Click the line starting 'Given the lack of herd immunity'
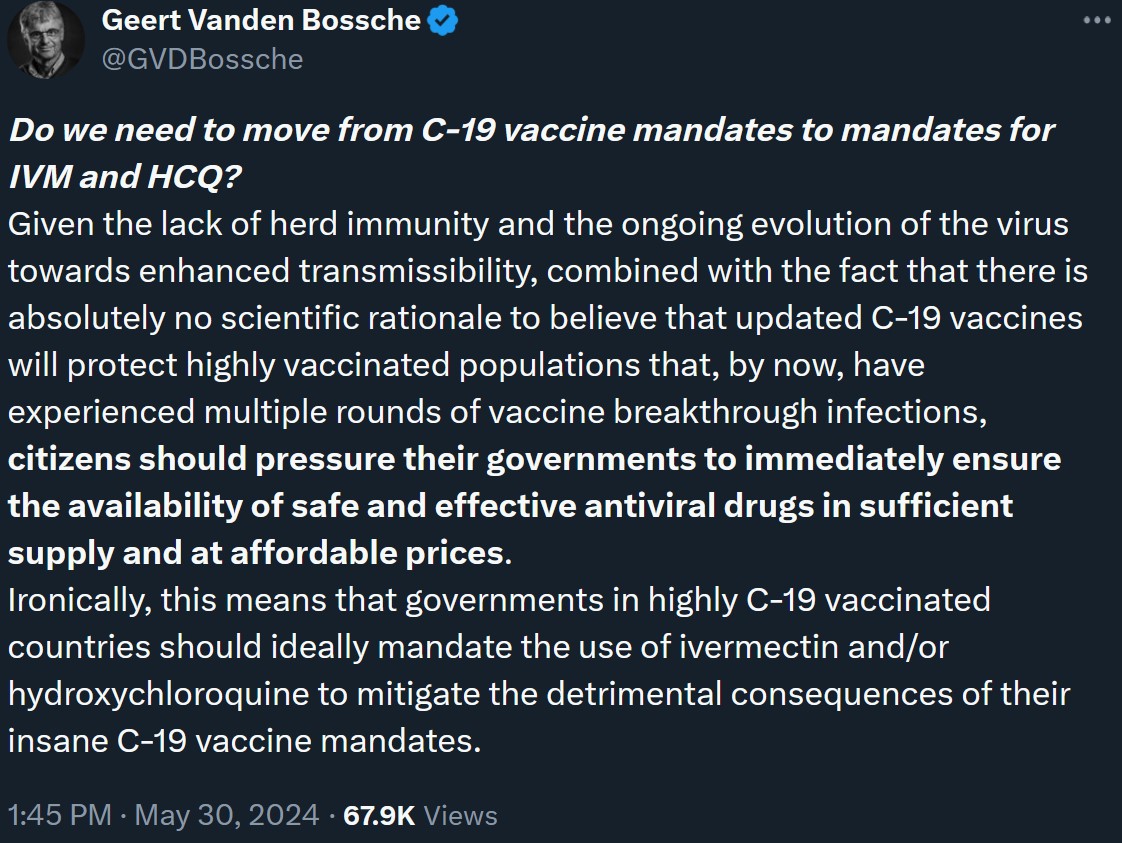Viewport: 1122px width, 843px height. click(x=538, y=224)
